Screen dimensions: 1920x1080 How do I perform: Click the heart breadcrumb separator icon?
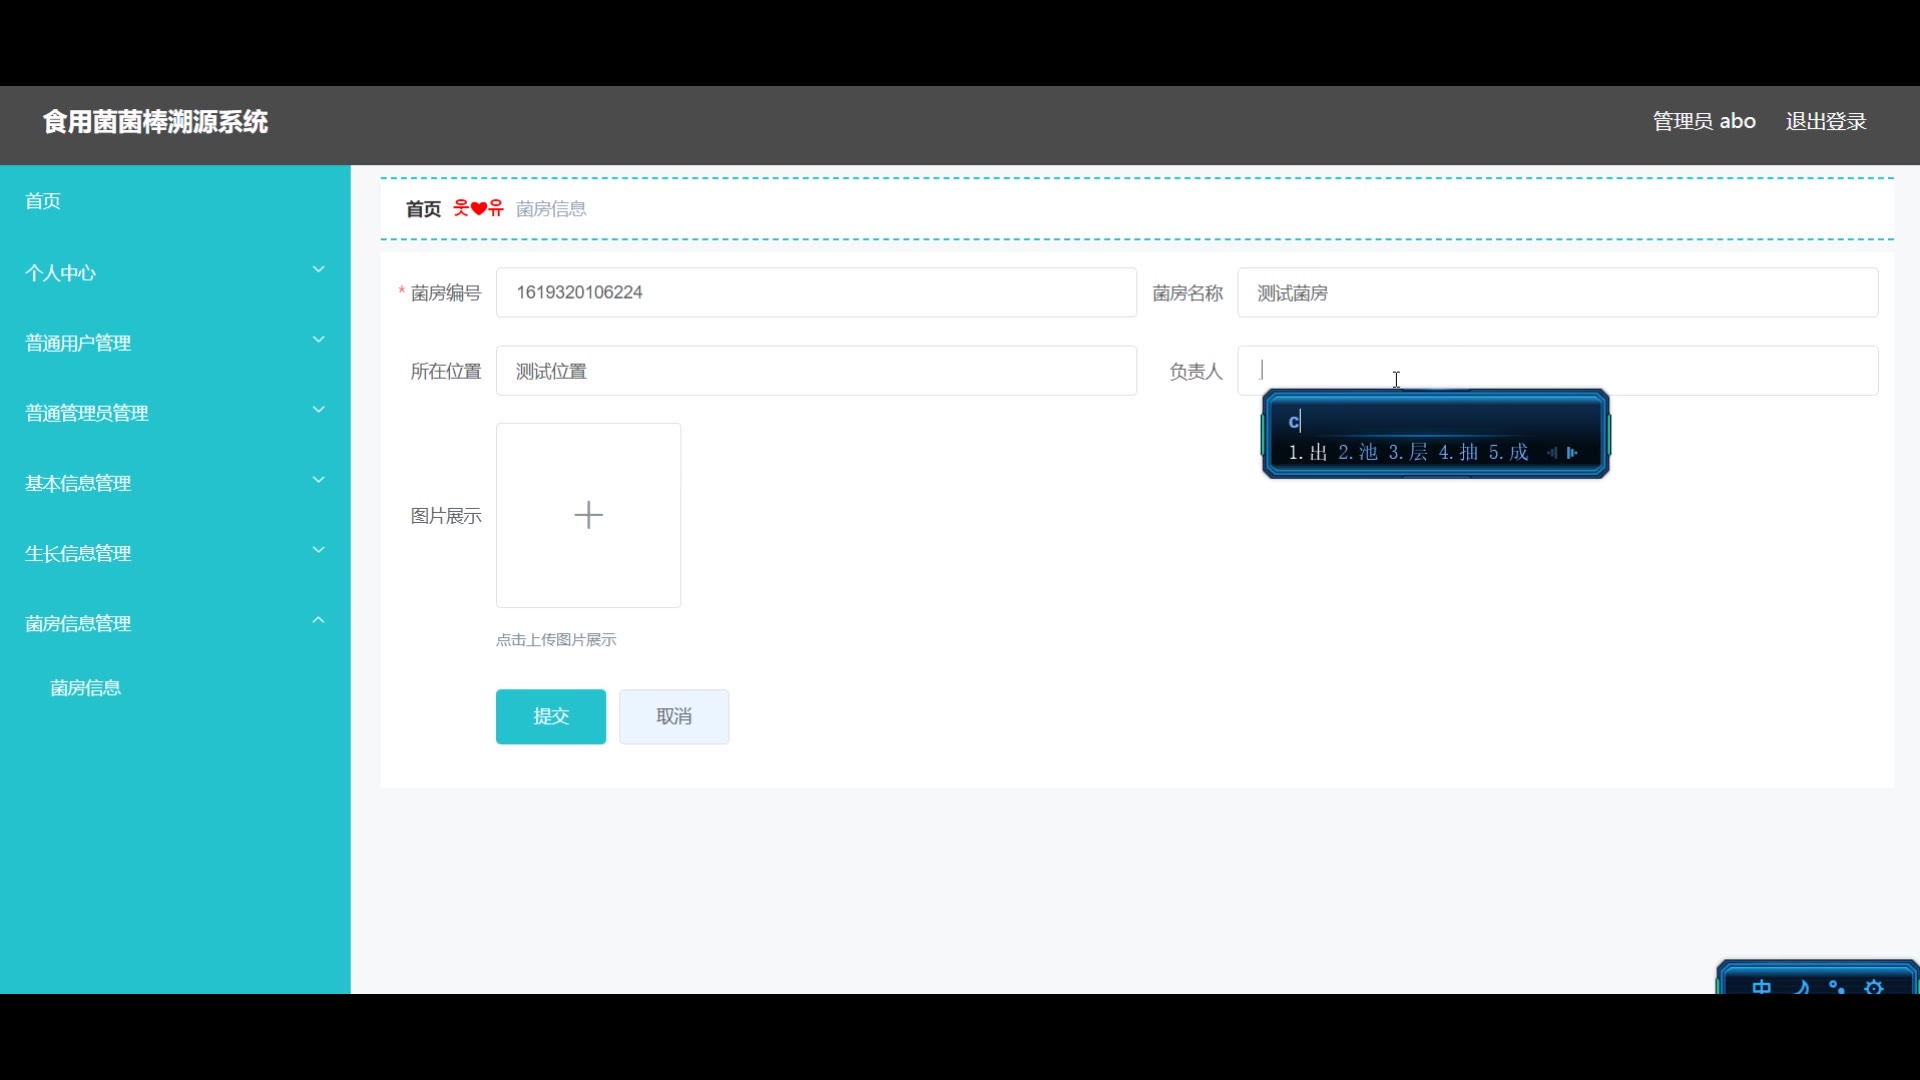(x=478, y=208)
